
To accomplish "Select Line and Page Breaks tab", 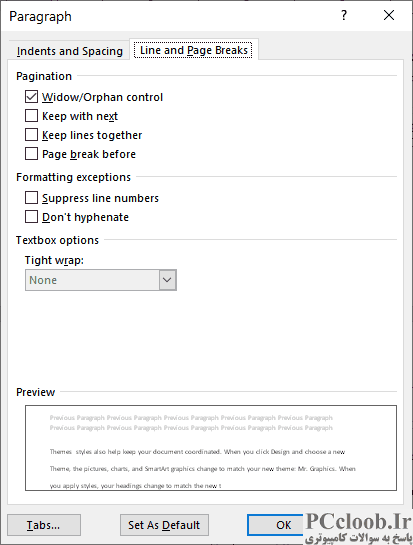I will pyautogui.click(x=194, y=50).
